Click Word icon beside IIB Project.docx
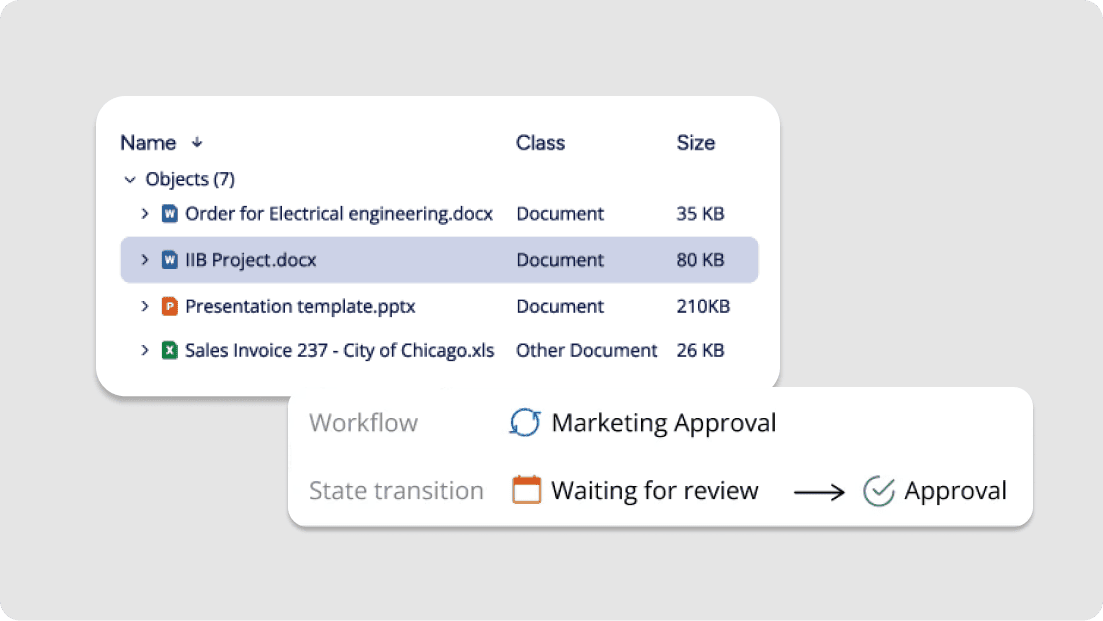The image size is (1103, 621). (x=169, y=260)
